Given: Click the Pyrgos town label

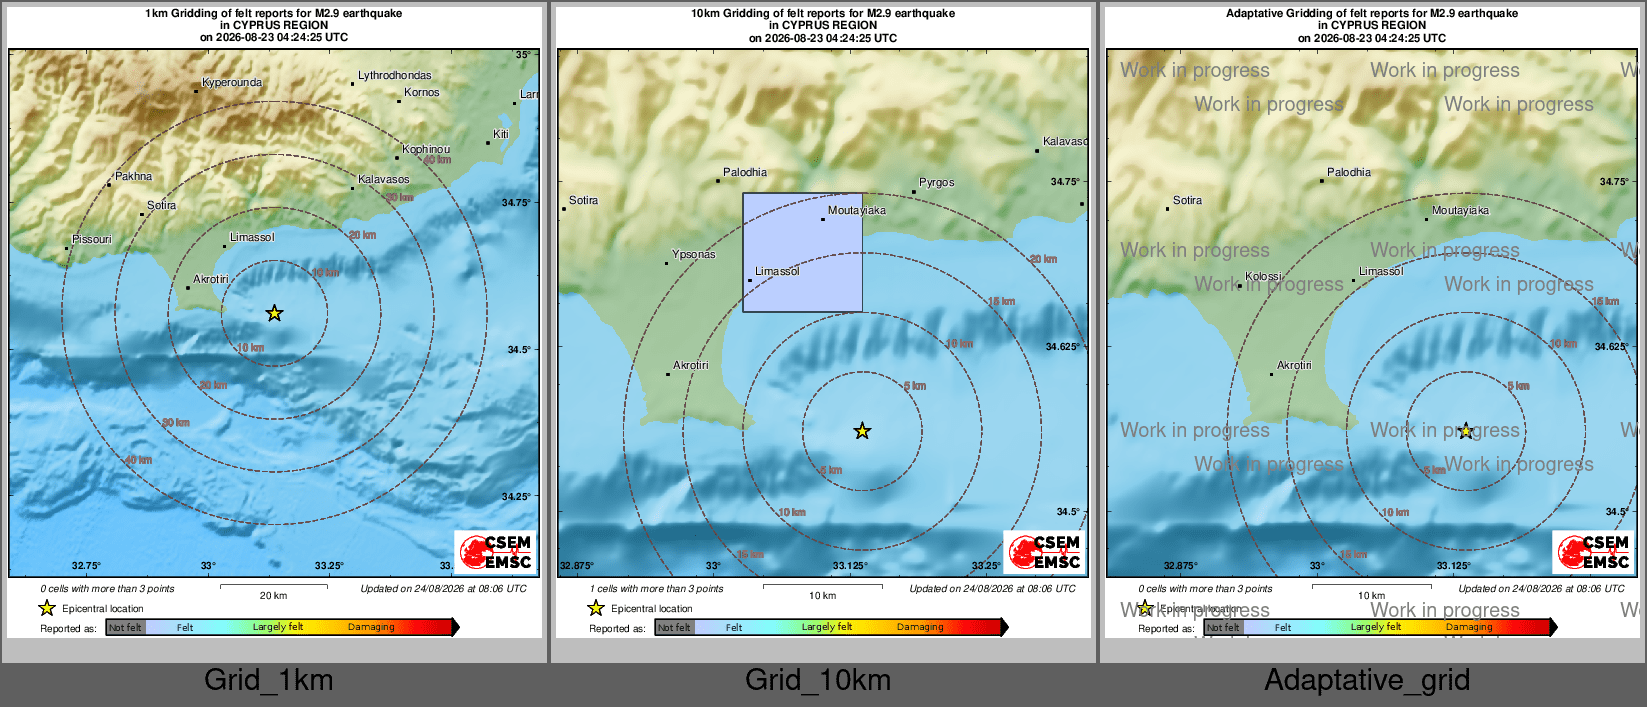Looking at the screenshot, I should click(937, 182).
